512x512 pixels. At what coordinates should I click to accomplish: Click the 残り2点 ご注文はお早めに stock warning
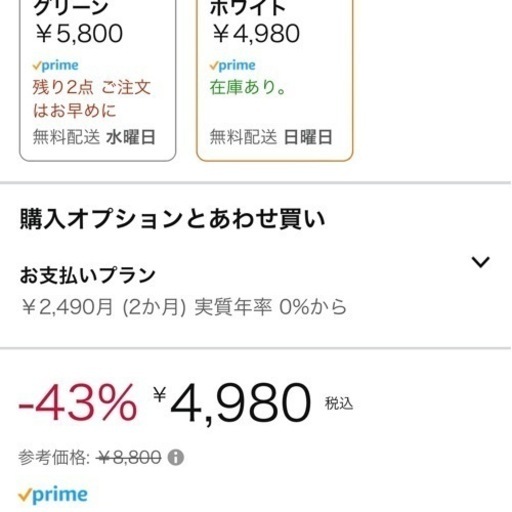(92, 99)
